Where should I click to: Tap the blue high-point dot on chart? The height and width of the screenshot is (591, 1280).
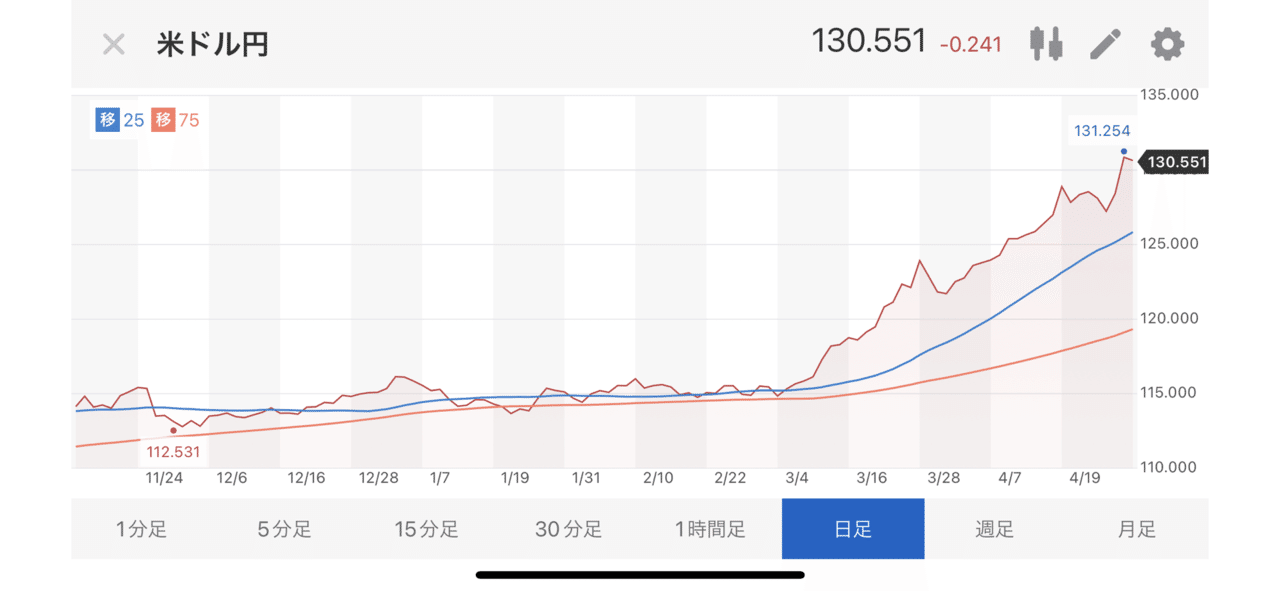(1124, 151)
